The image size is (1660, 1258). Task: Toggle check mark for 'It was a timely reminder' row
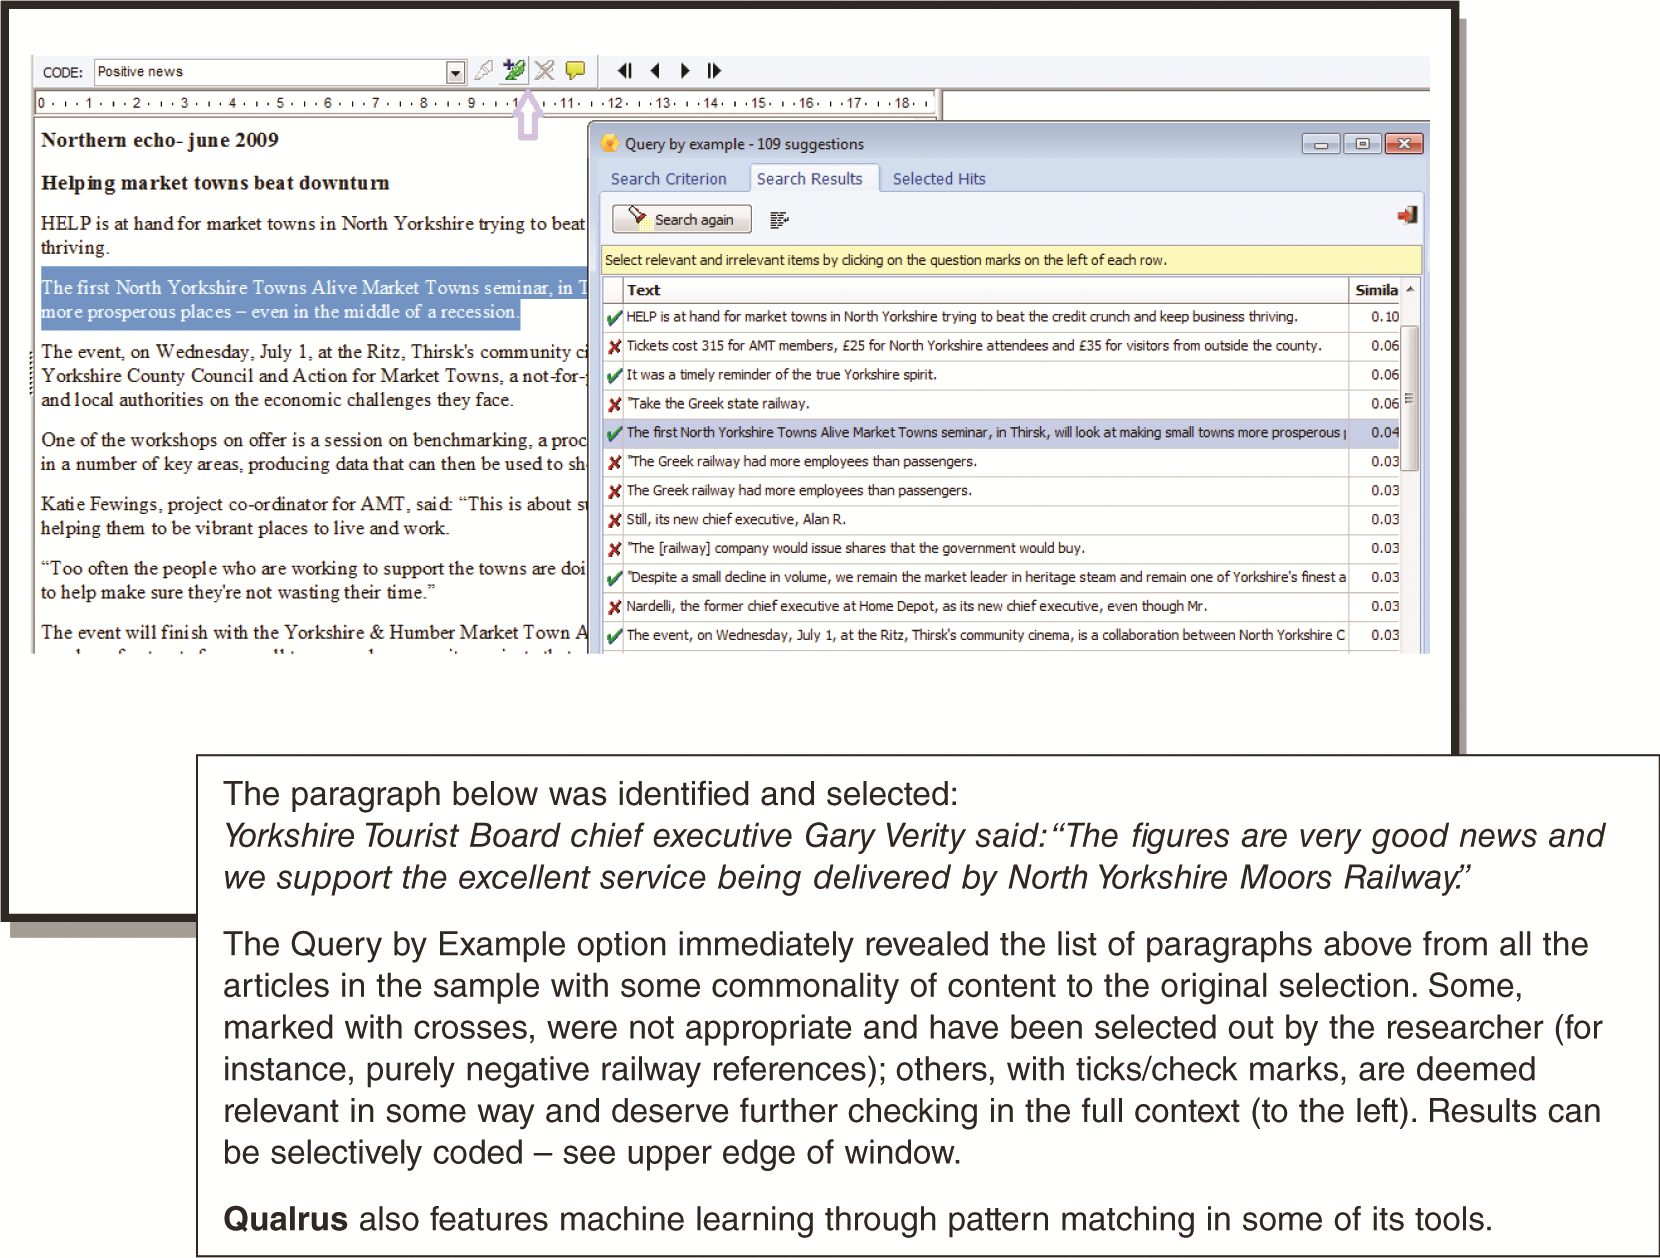pos(614,376)
